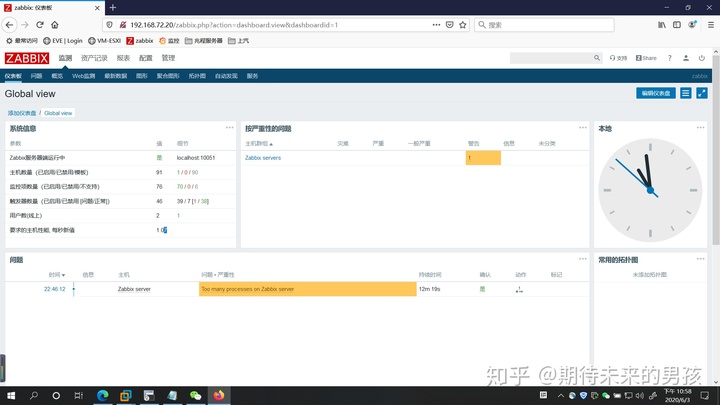Image resolution: width=720 pixels, height=405 pixels.
Task: Open the 上汽 bookmarks folder
Action: [x=238, y=40]
